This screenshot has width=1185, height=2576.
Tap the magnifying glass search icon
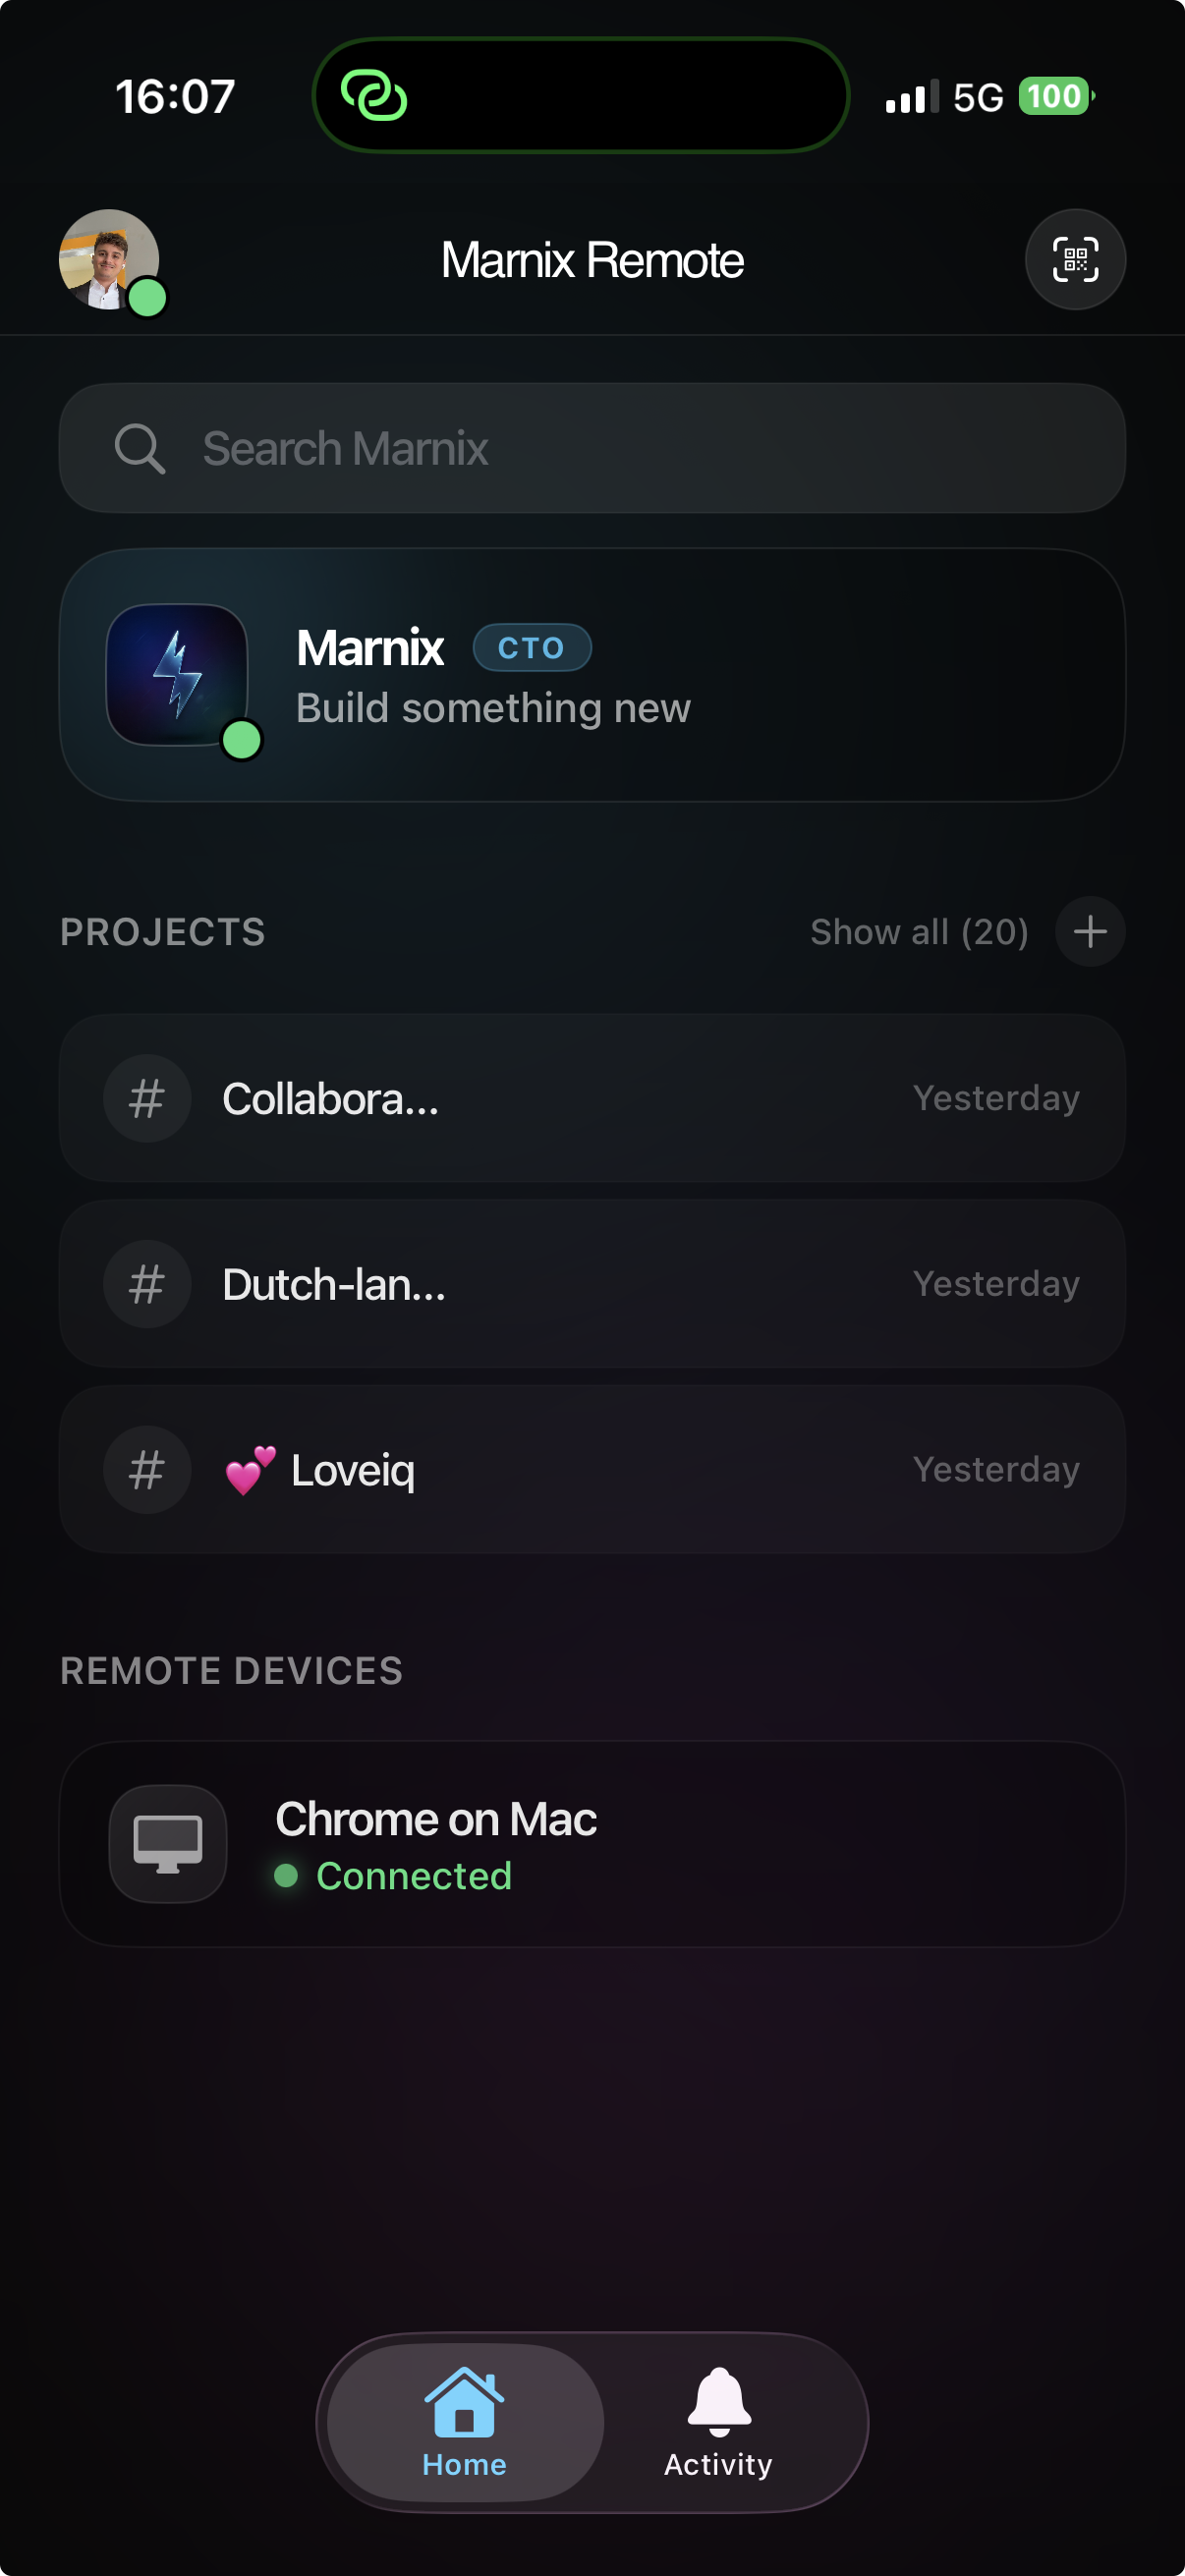pyautogui.click(x=139, y=448)
